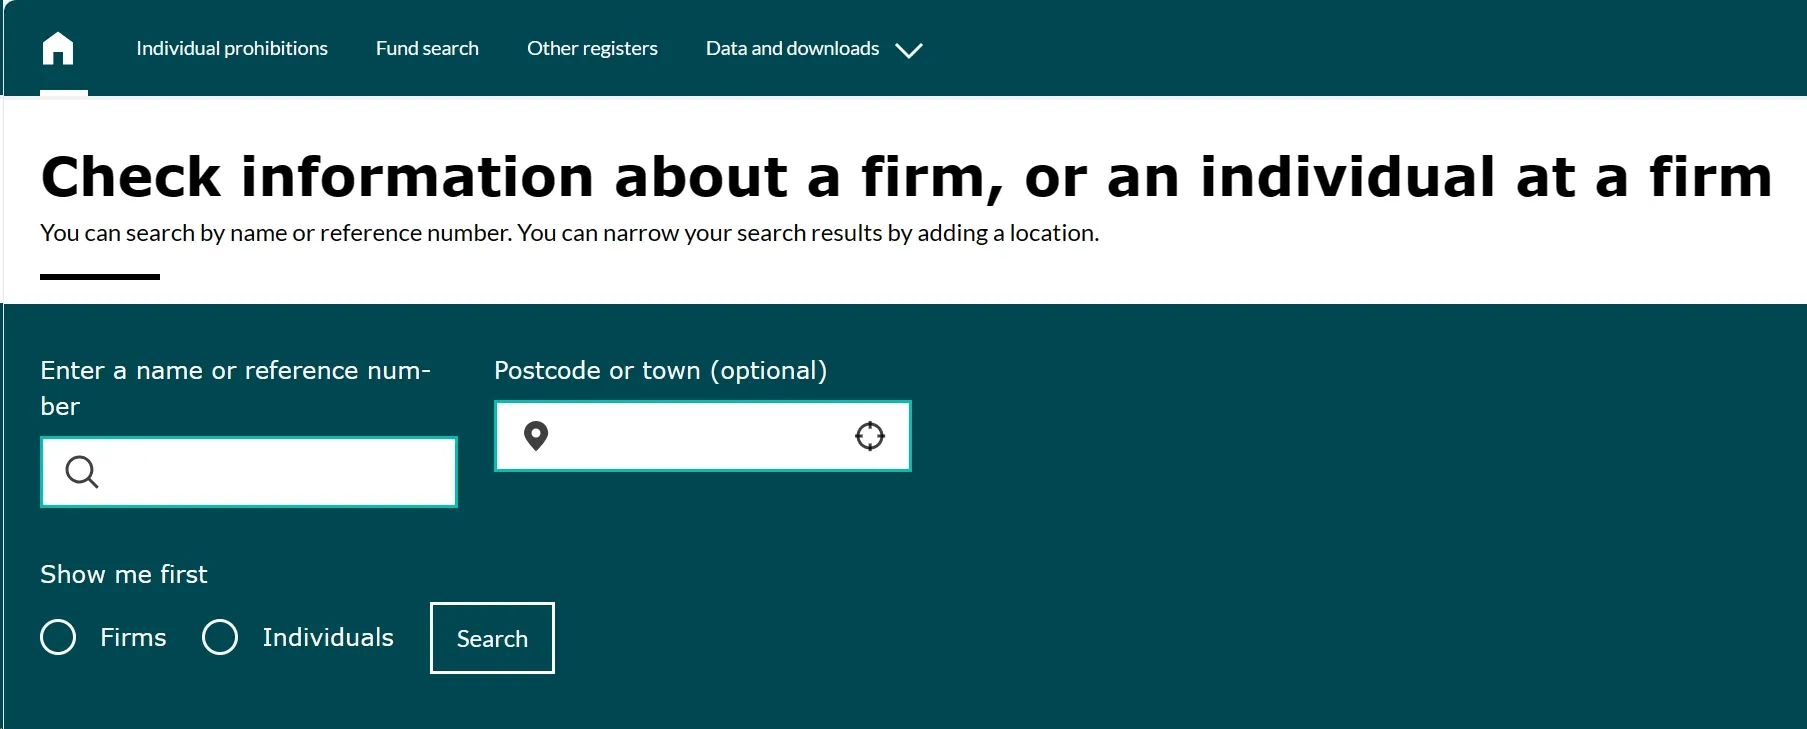Click the 'Show me first' label

point(124,574)
